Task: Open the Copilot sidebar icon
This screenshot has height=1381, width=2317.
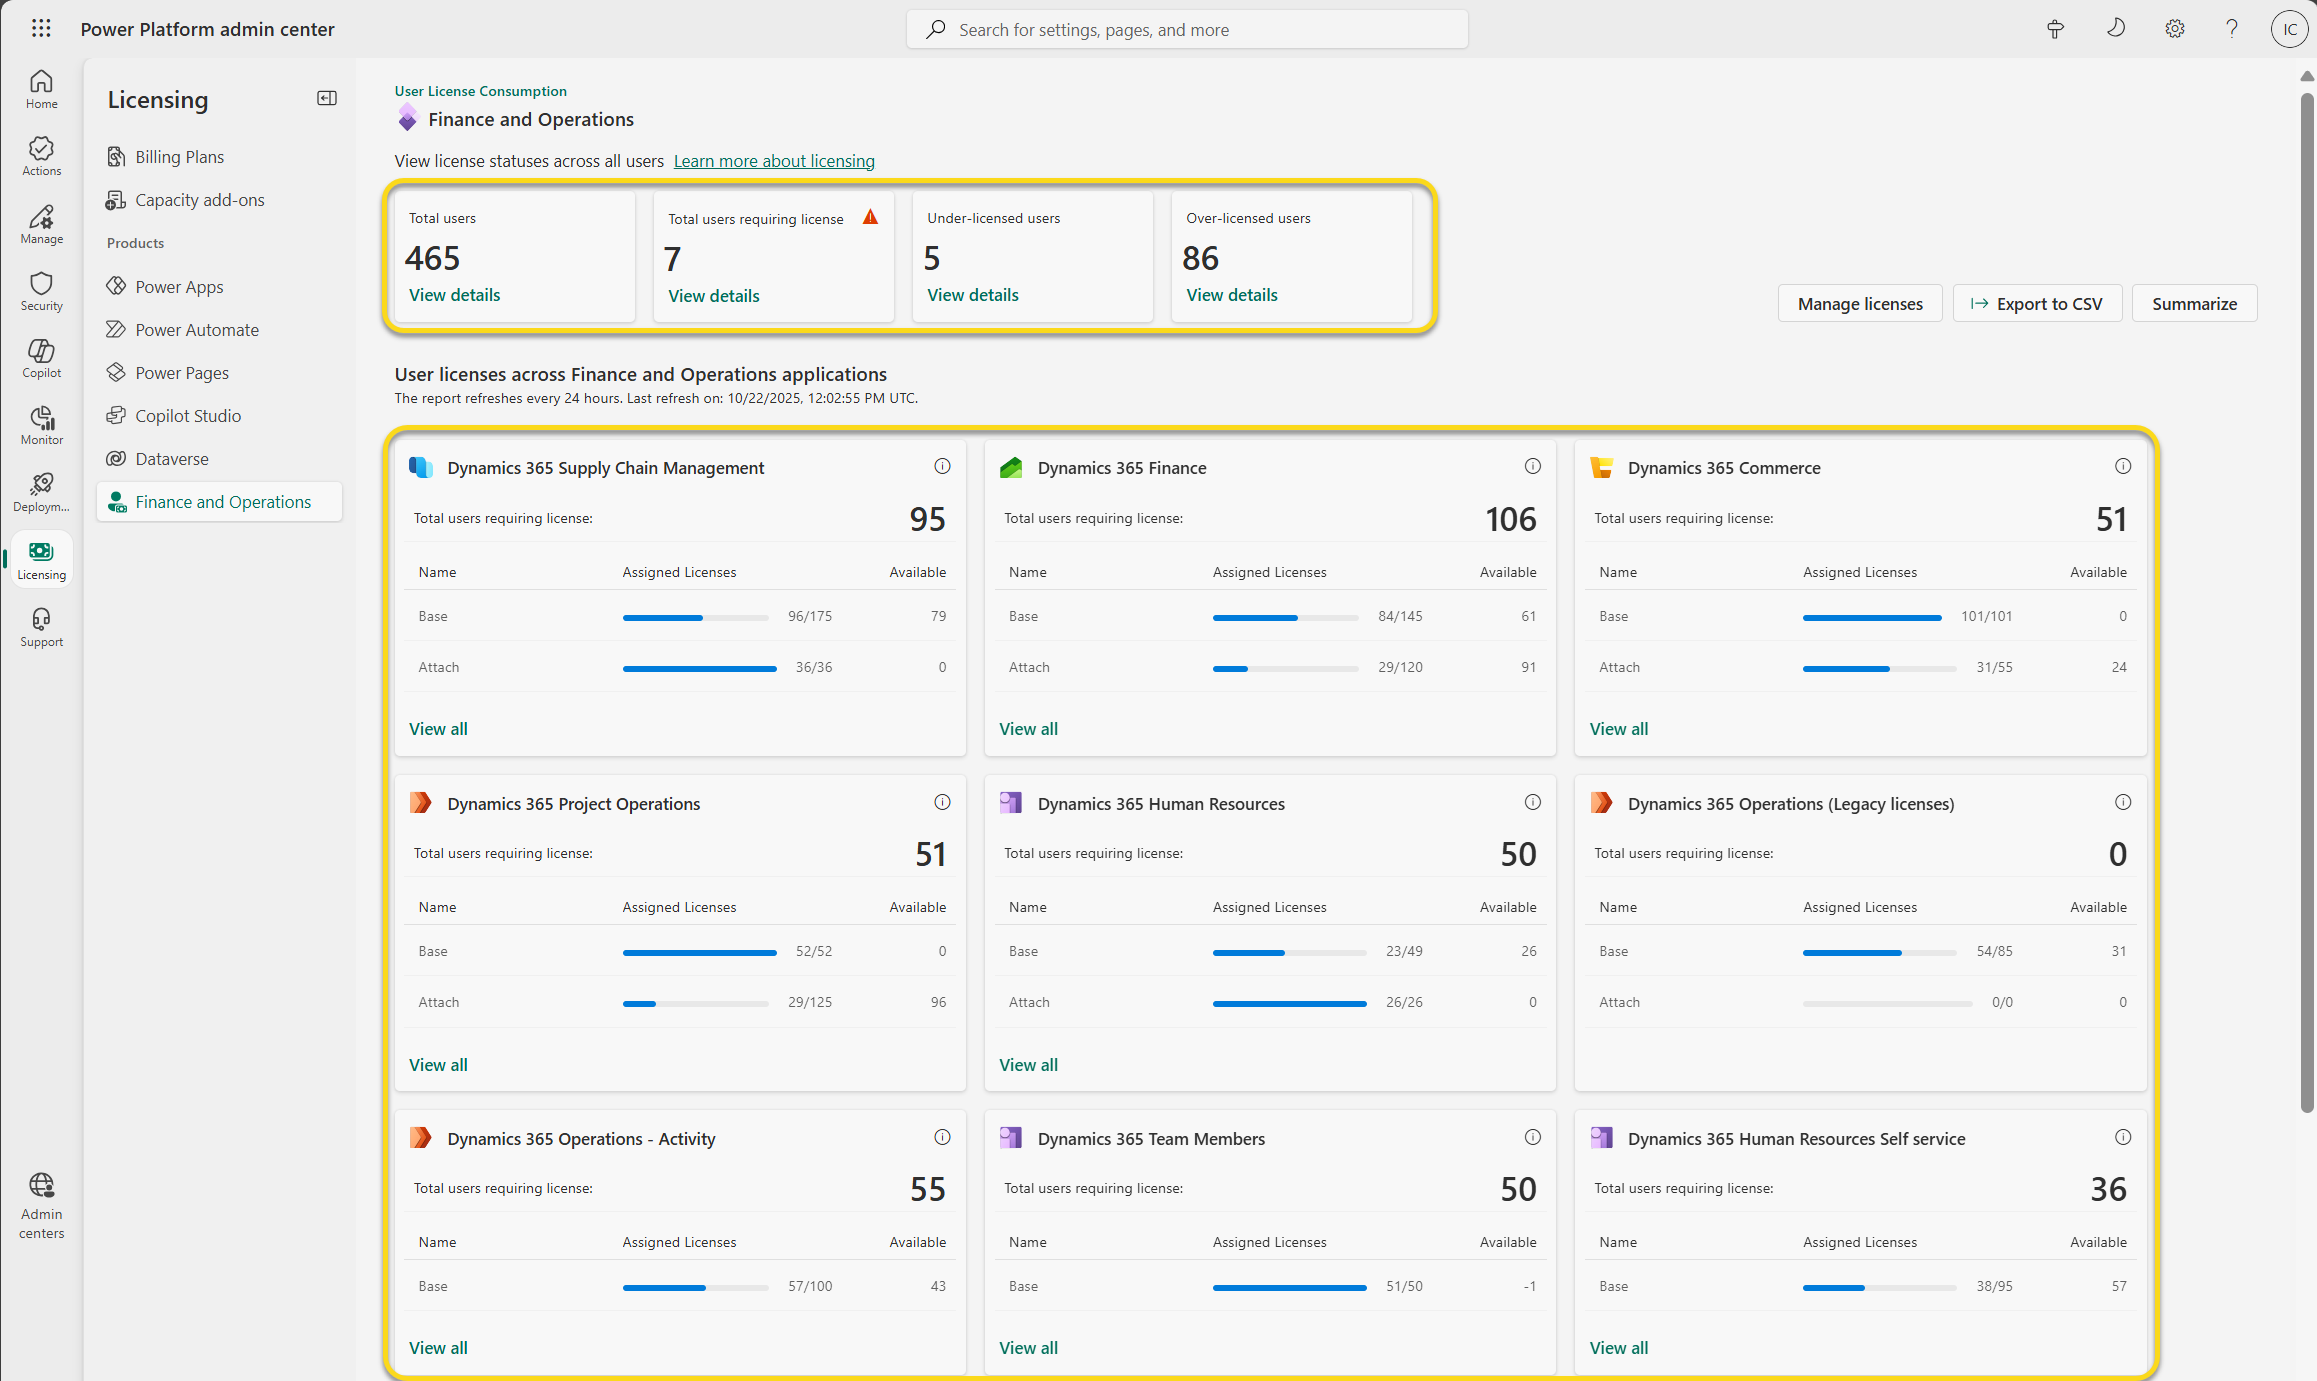Action: tap(41, 358)
